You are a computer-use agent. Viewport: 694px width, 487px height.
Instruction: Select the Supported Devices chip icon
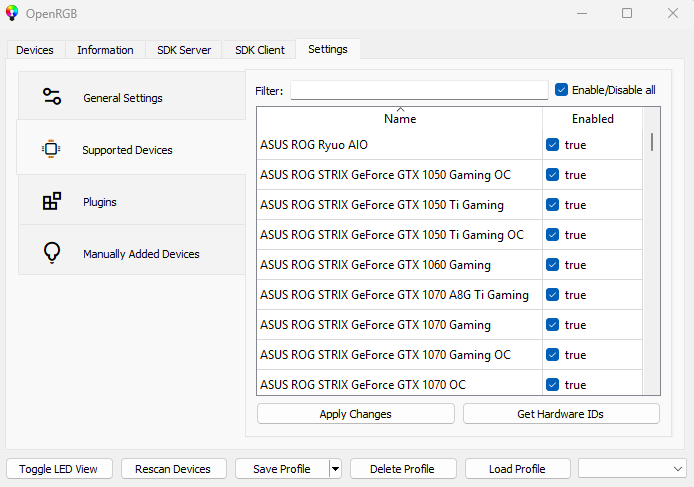pyautogui.click(x=51, y=149)
